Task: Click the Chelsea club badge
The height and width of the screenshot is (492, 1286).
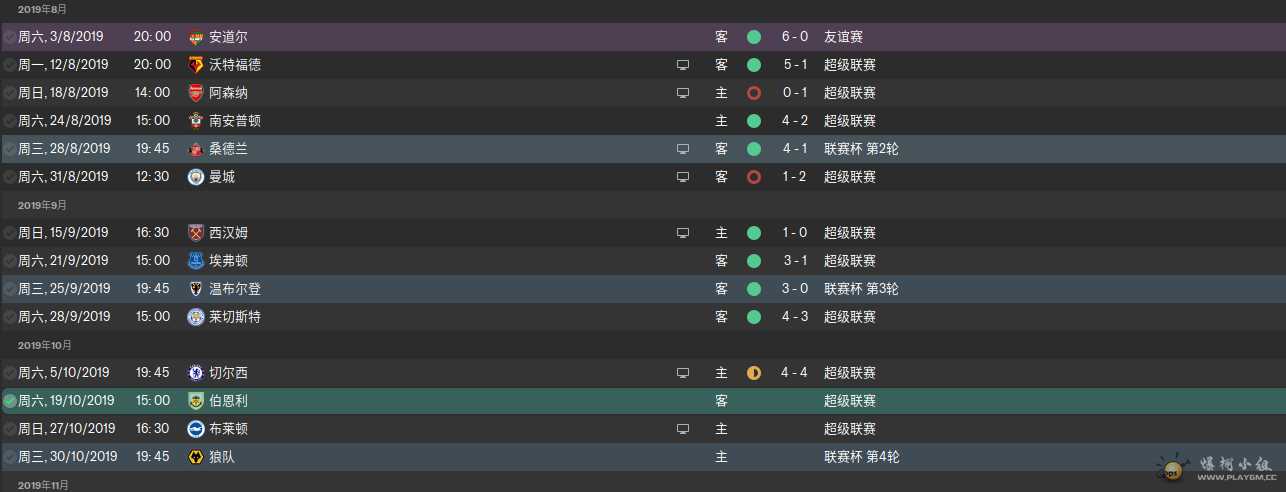Action: click(196, 373)
